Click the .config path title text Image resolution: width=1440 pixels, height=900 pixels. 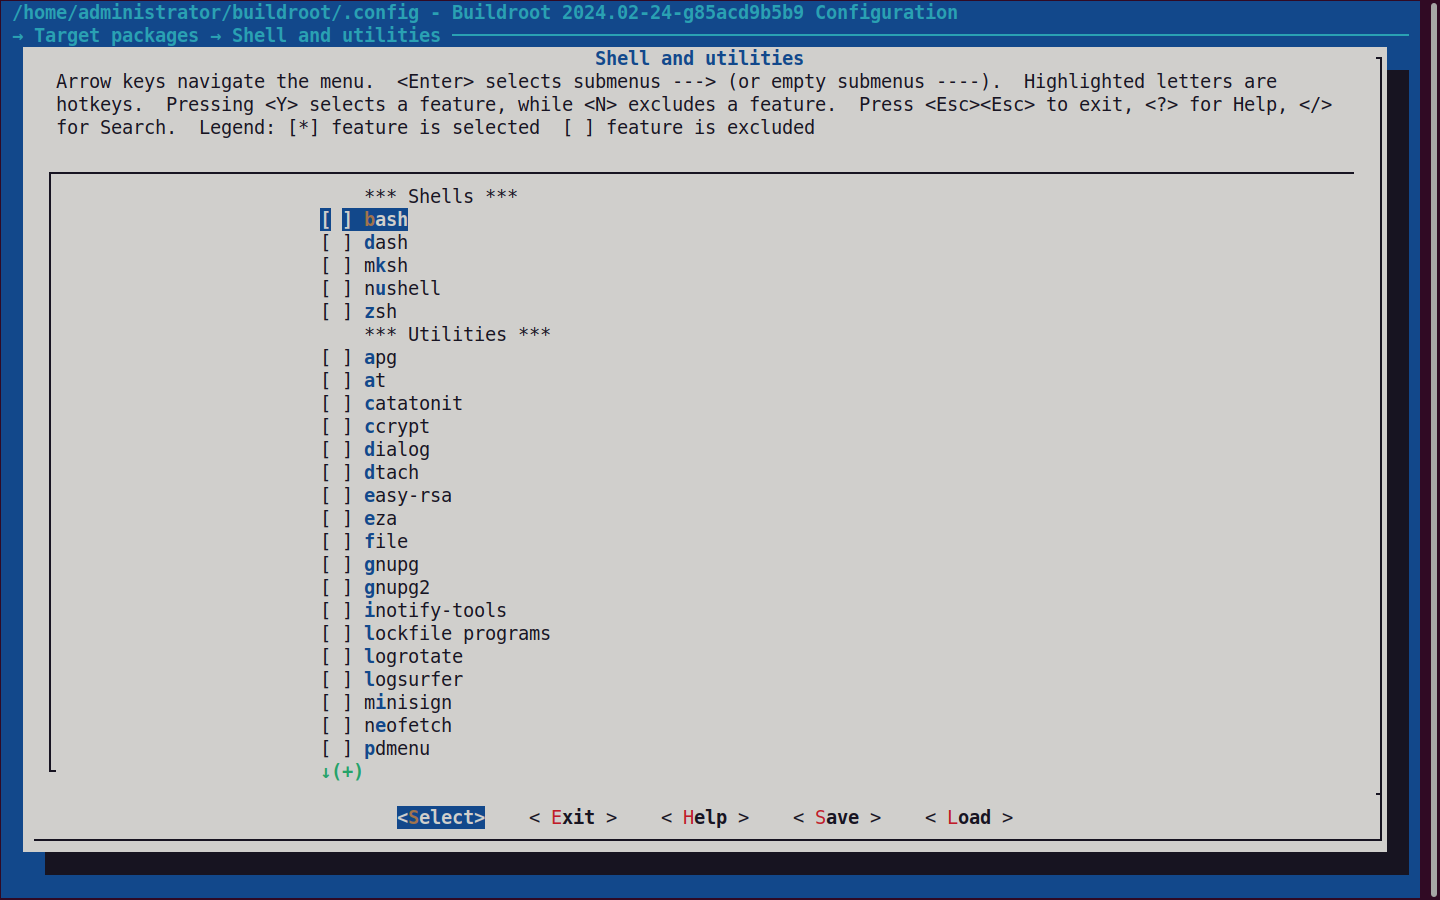point(216,13)
